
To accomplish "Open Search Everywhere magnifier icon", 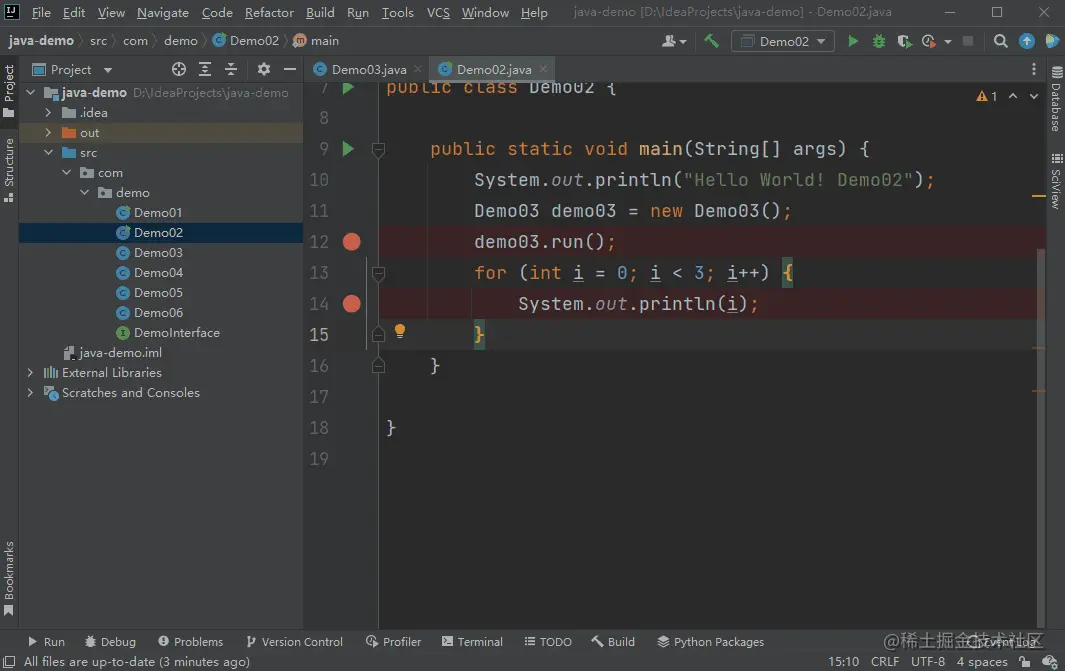I will pos(1001,41).
